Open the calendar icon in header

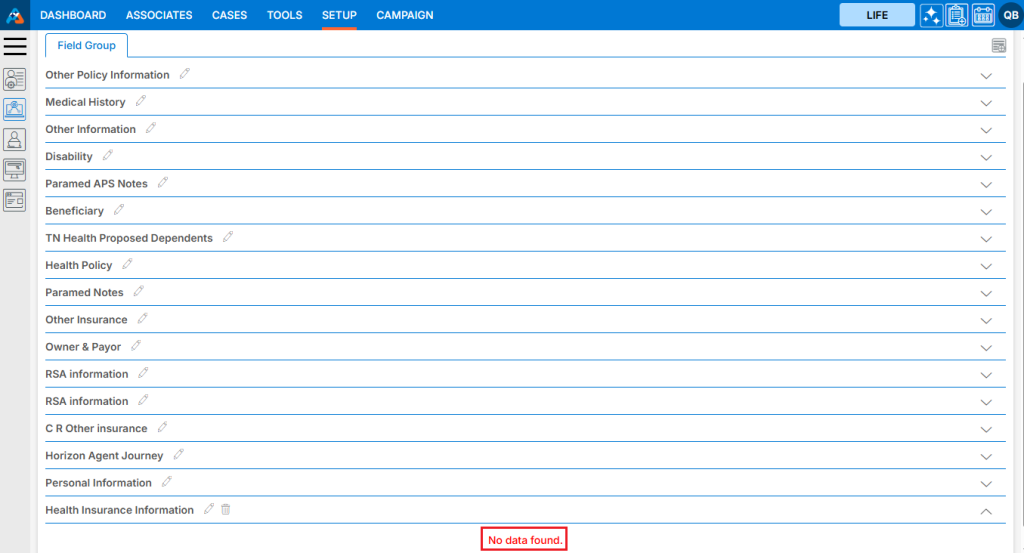click(983, 15)
